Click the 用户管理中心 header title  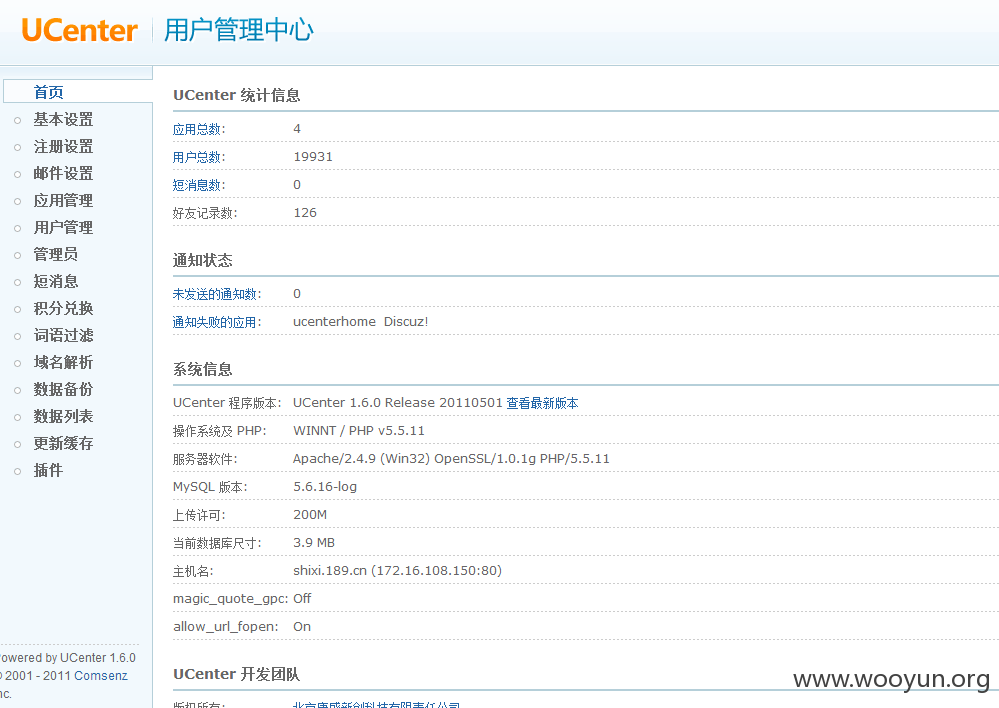(x=238, y=30)
